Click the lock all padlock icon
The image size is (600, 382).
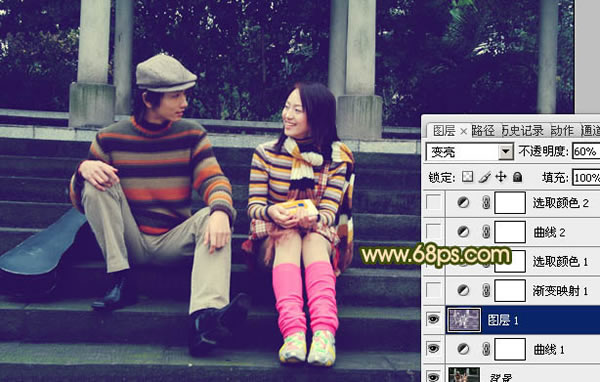(x=517, y=177)
